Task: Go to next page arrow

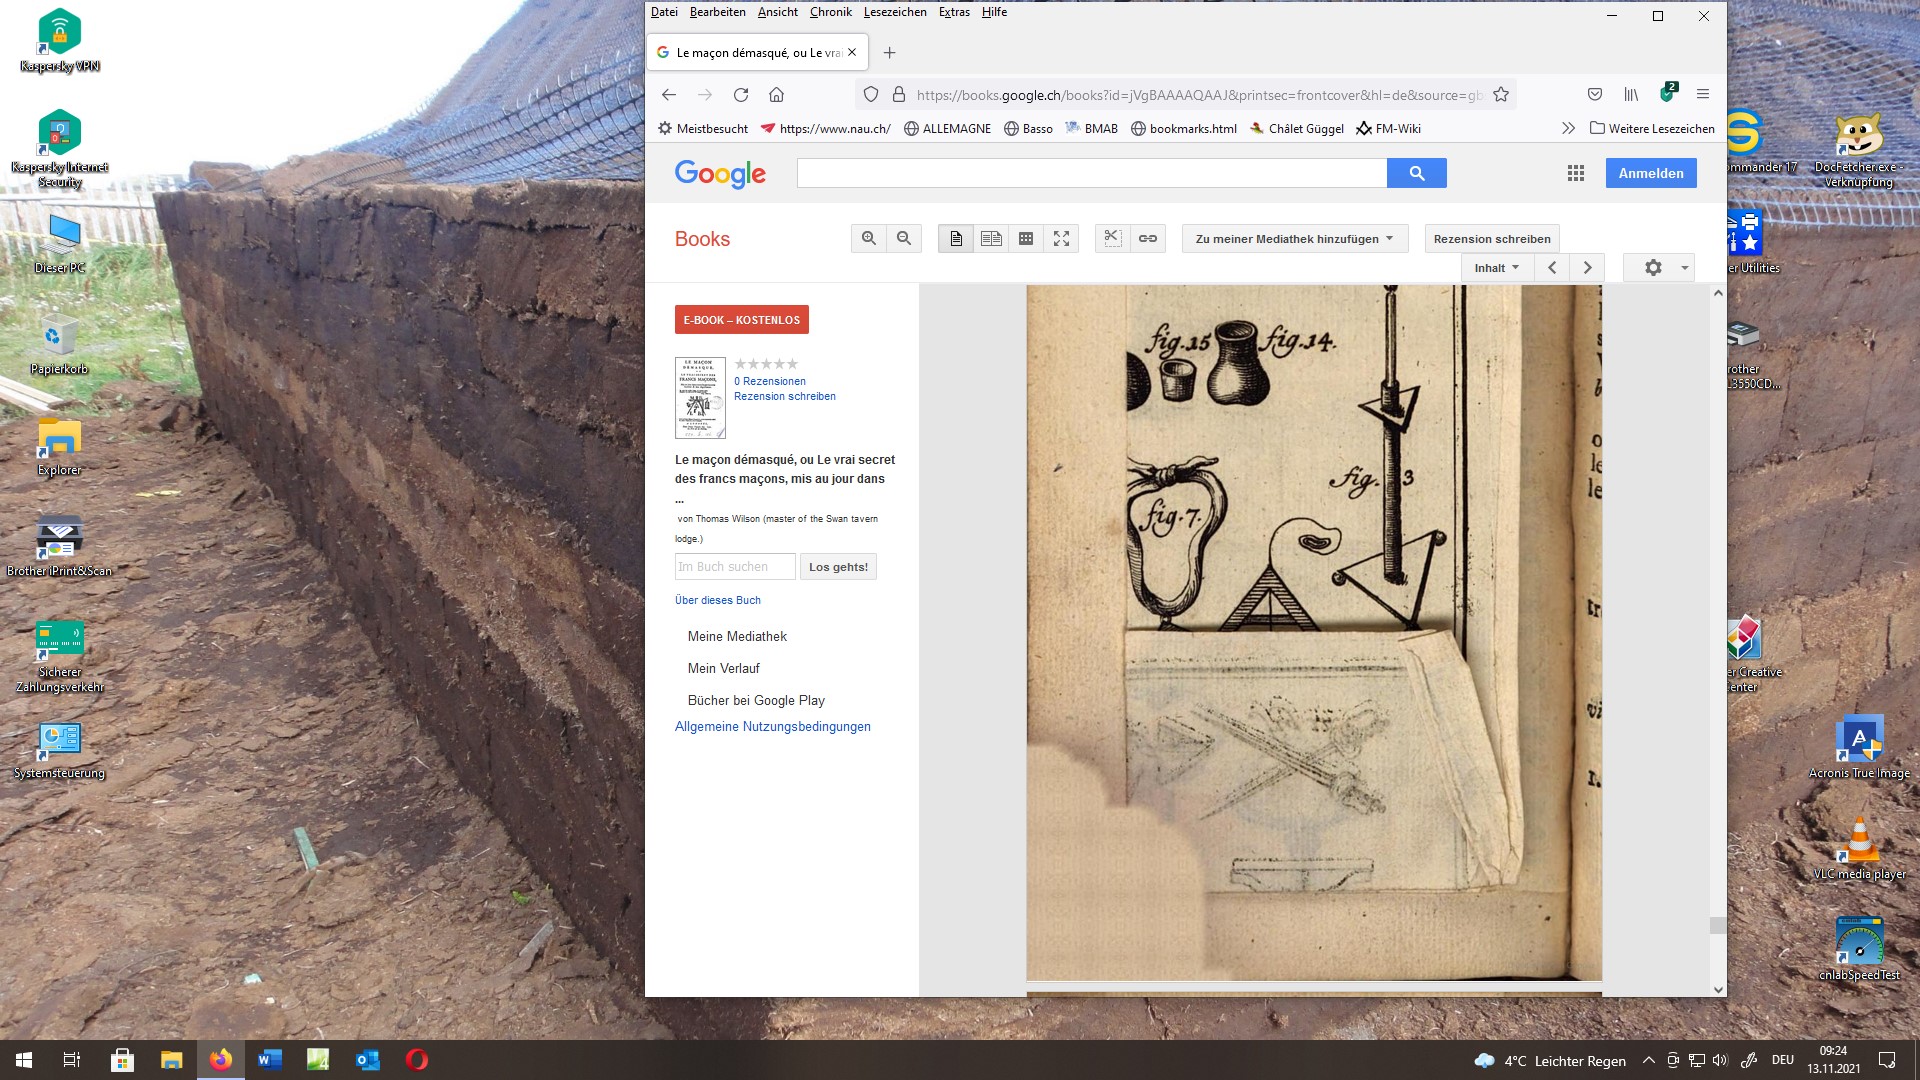Action: pyautogui.click(x=1587, y=268)
